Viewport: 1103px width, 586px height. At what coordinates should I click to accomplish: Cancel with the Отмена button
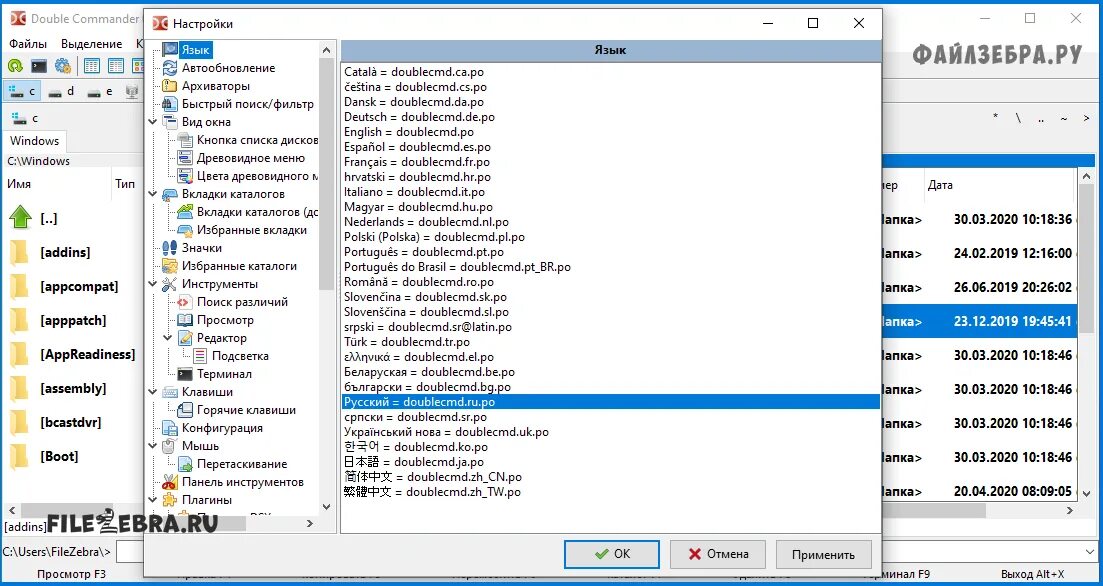[x=718, y=554]
